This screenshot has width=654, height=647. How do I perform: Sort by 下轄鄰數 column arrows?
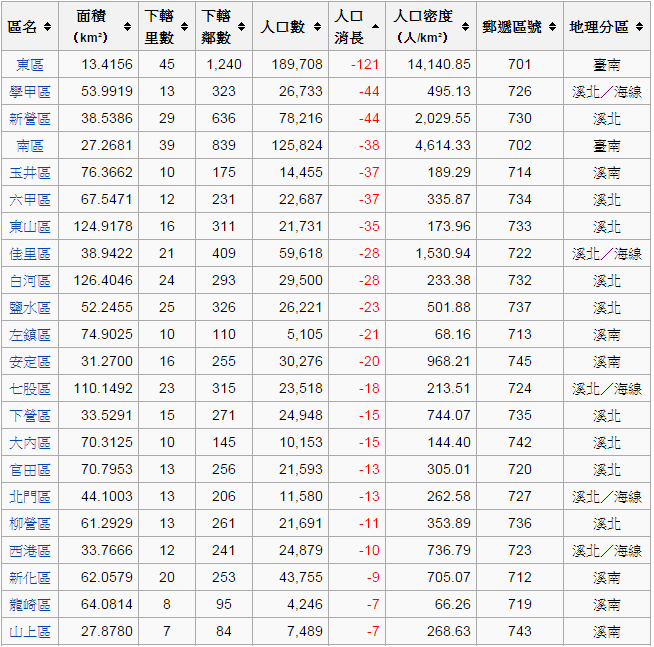(241, 27)
